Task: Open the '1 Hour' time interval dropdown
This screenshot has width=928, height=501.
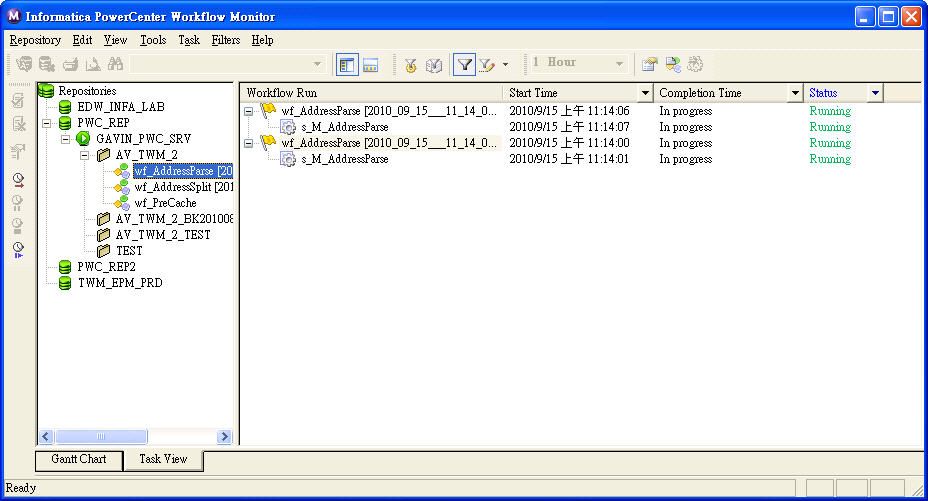Action: [x=619, y=64]
